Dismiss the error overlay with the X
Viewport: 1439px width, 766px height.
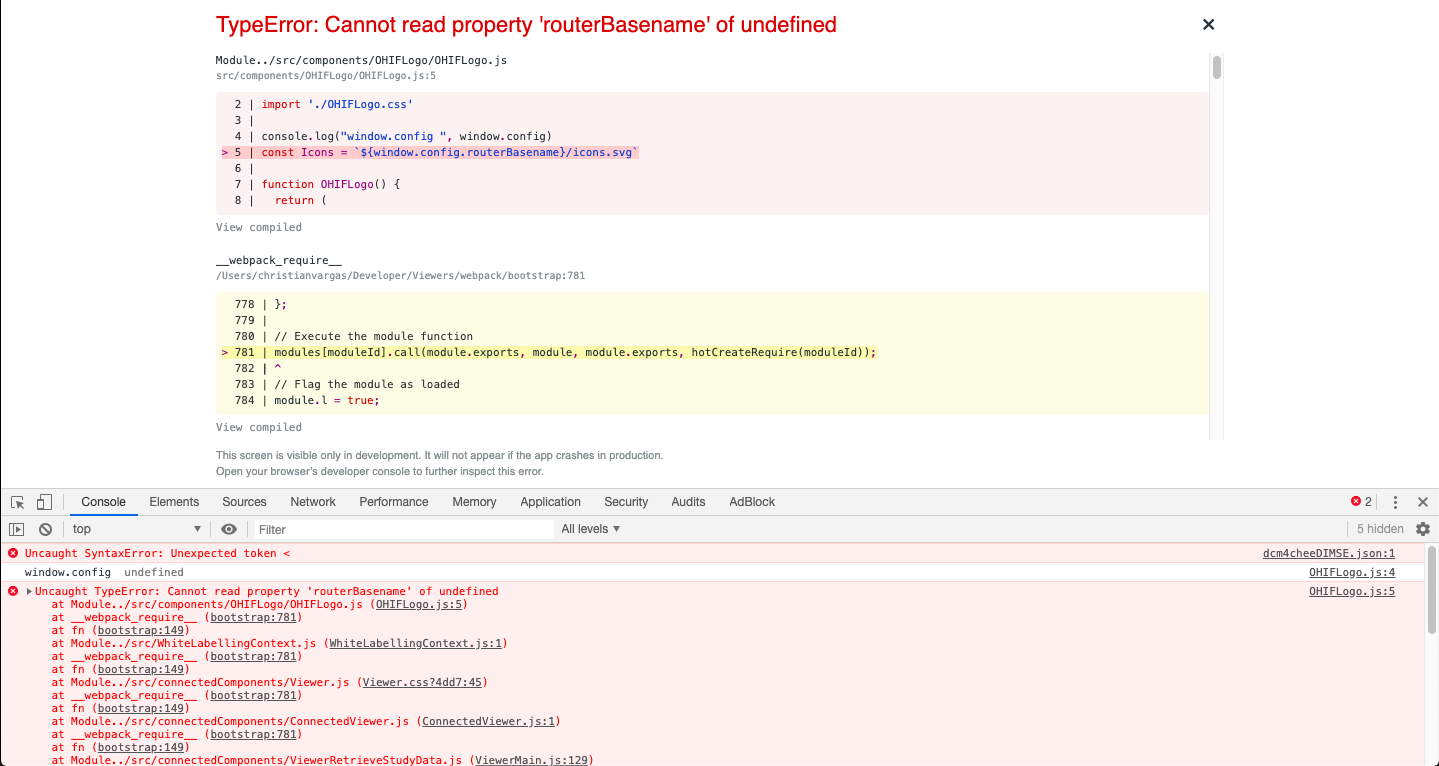(1208, 24)
